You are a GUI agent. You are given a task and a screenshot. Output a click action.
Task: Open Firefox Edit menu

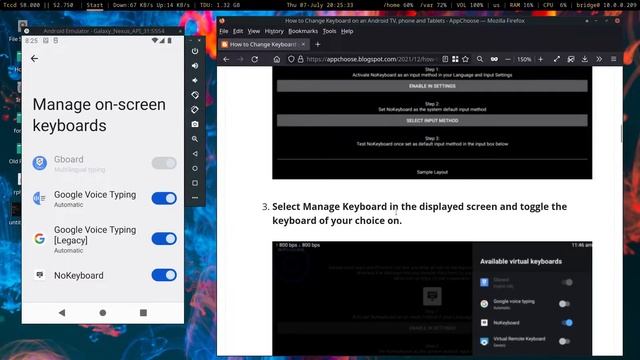(238, 31)
